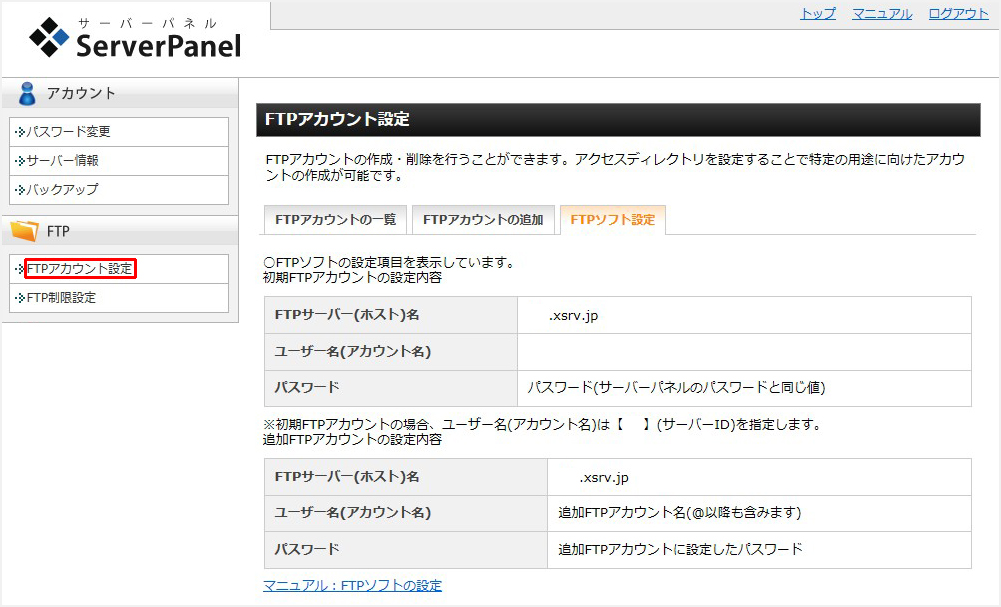
Task: Open FTPアカウント設定 in the sidebar
Action: pyautogui.click(x=79, y=269)
